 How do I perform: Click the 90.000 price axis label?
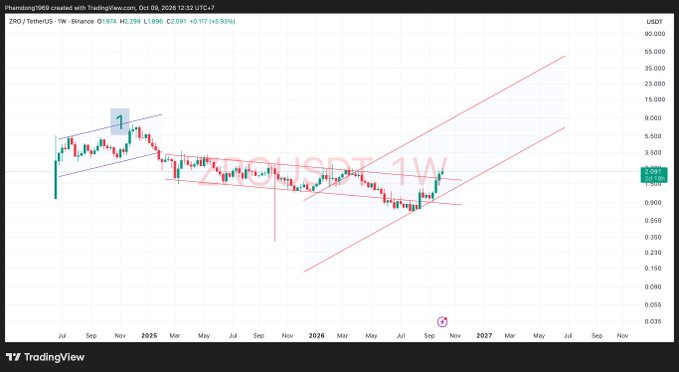point(655,34)
